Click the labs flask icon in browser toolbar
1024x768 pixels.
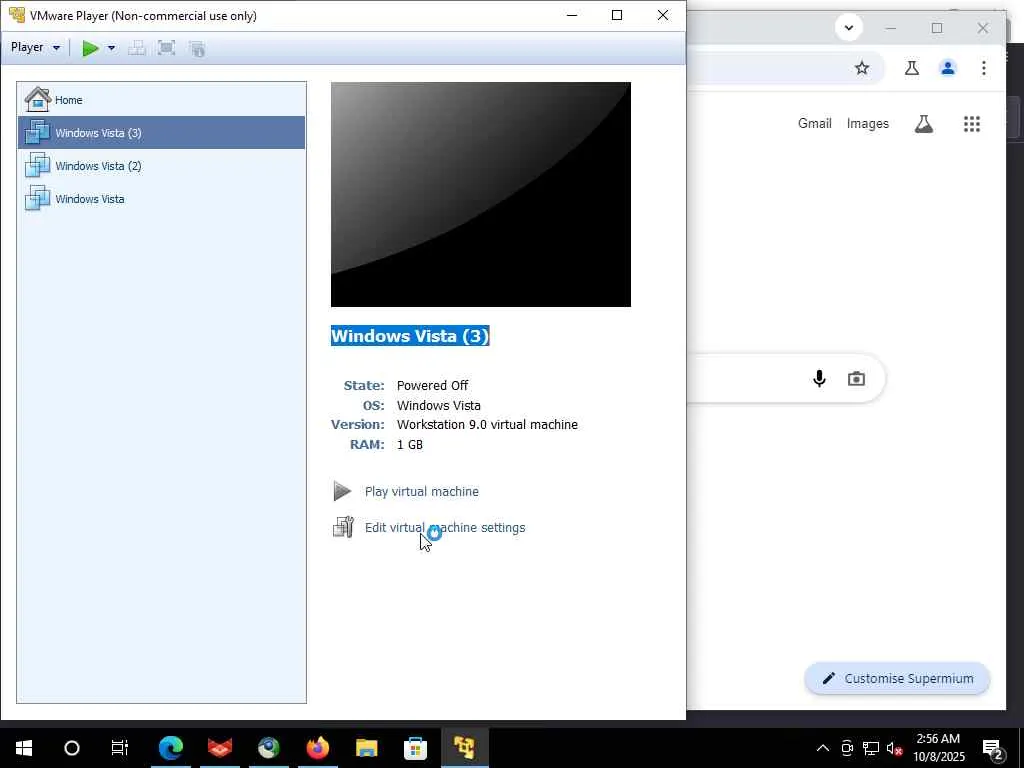912,68
